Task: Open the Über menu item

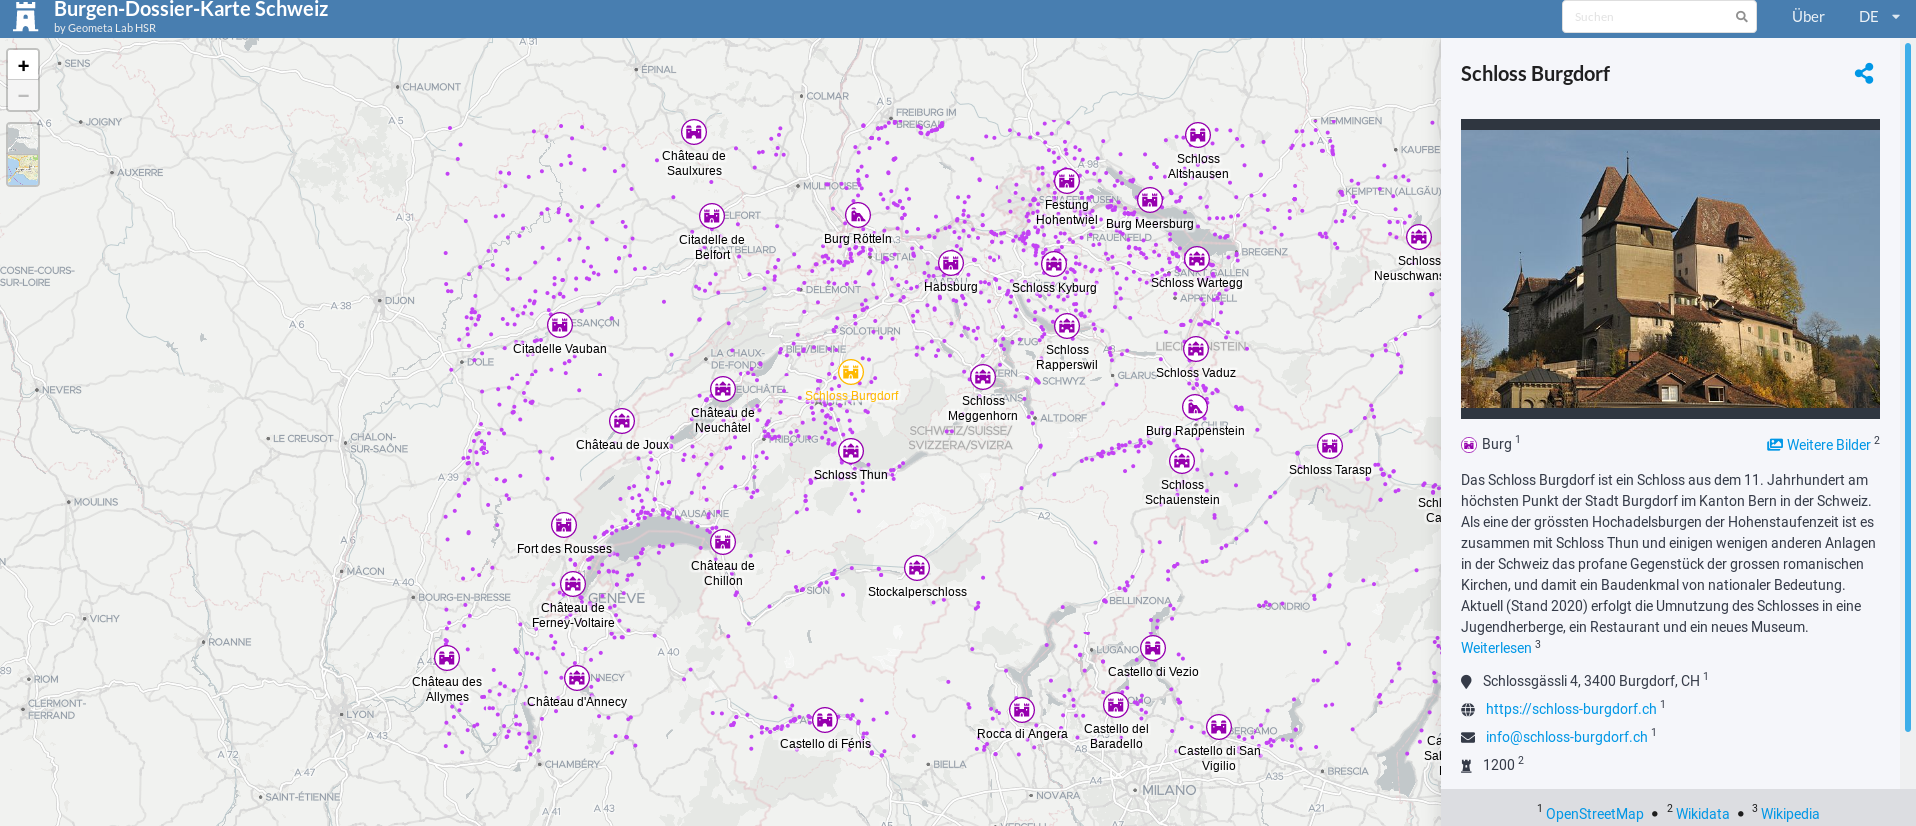Action: (x=1807, y=17)
